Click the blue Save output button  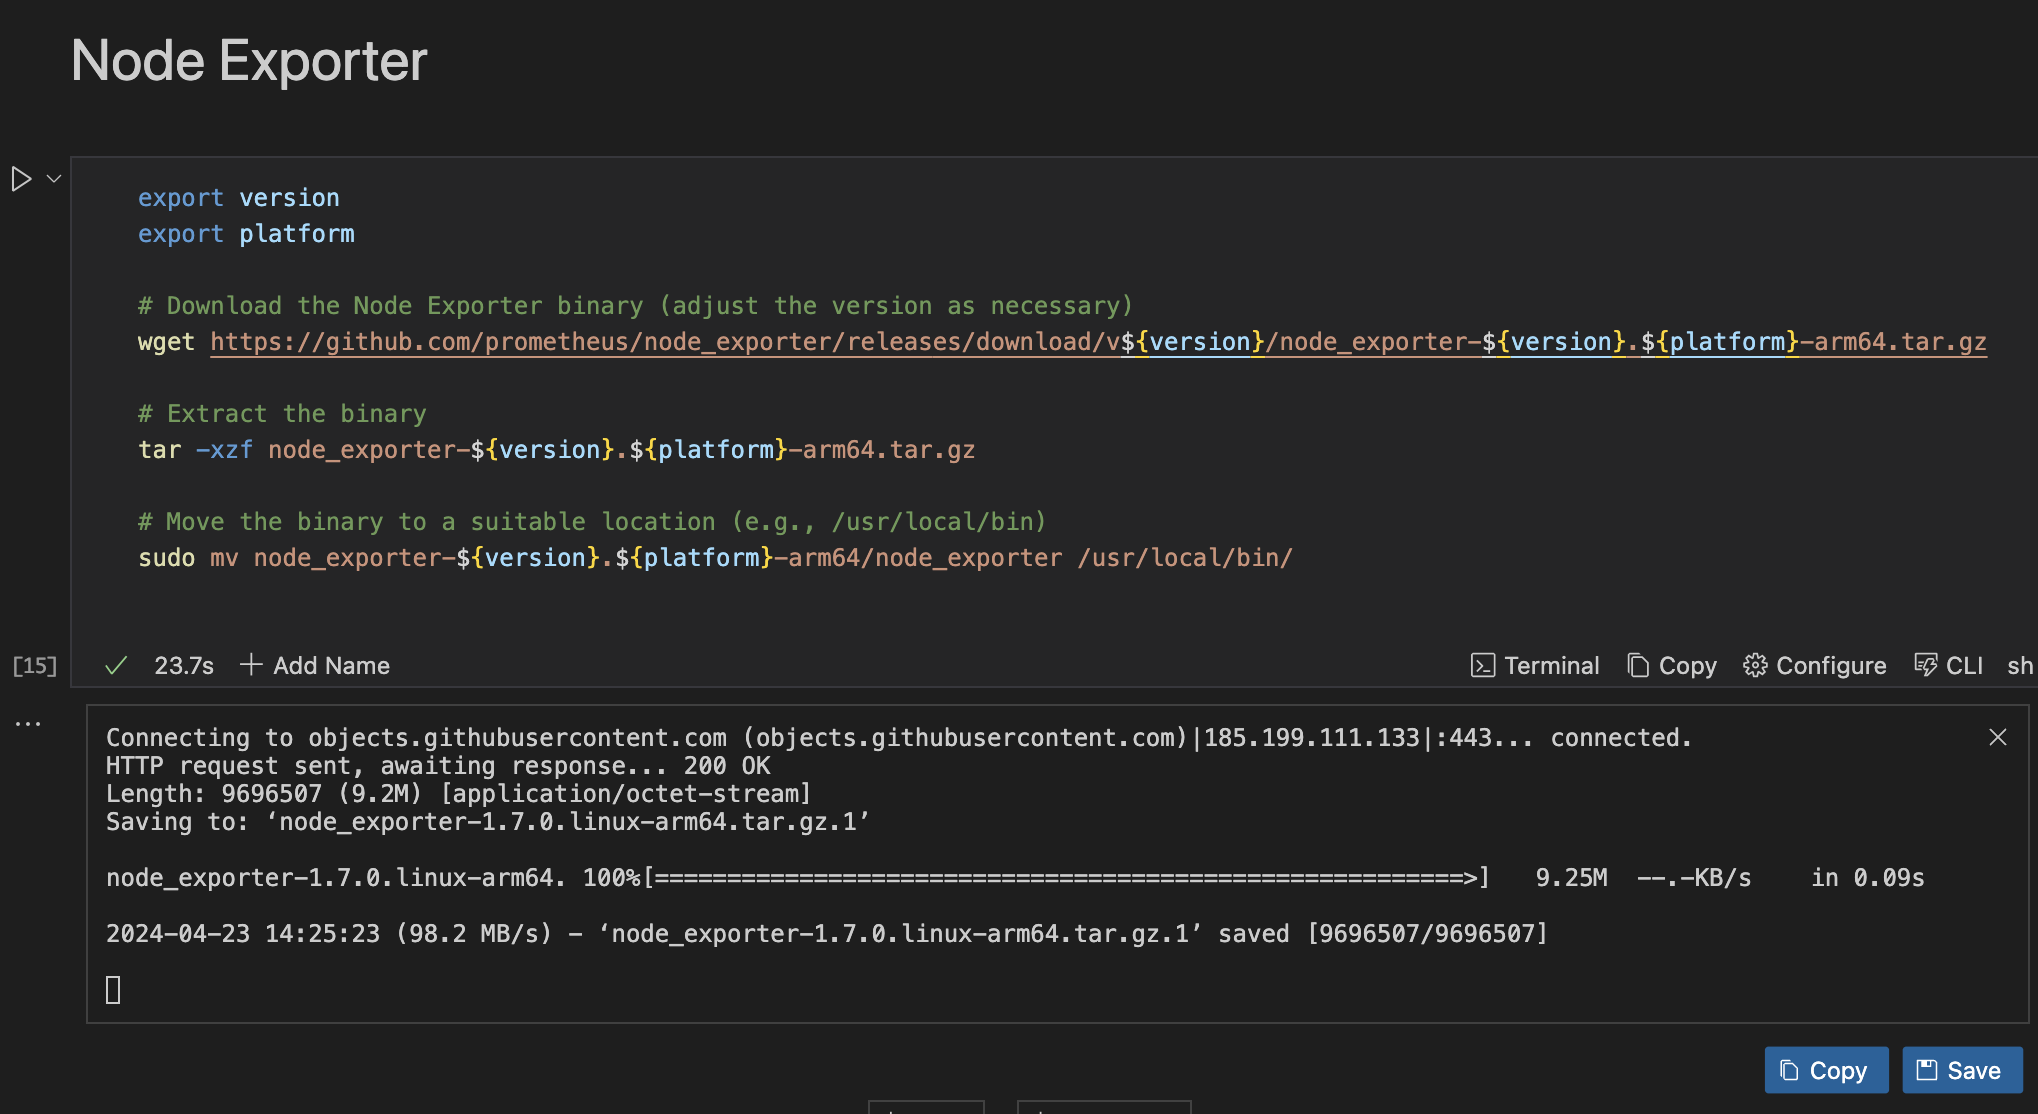(1962, 1070)
